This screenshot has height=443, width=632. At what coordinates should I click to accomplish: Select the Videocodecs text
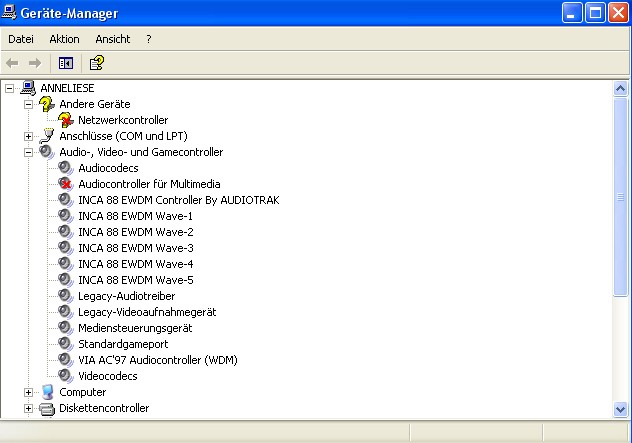[x=108, y=376]
